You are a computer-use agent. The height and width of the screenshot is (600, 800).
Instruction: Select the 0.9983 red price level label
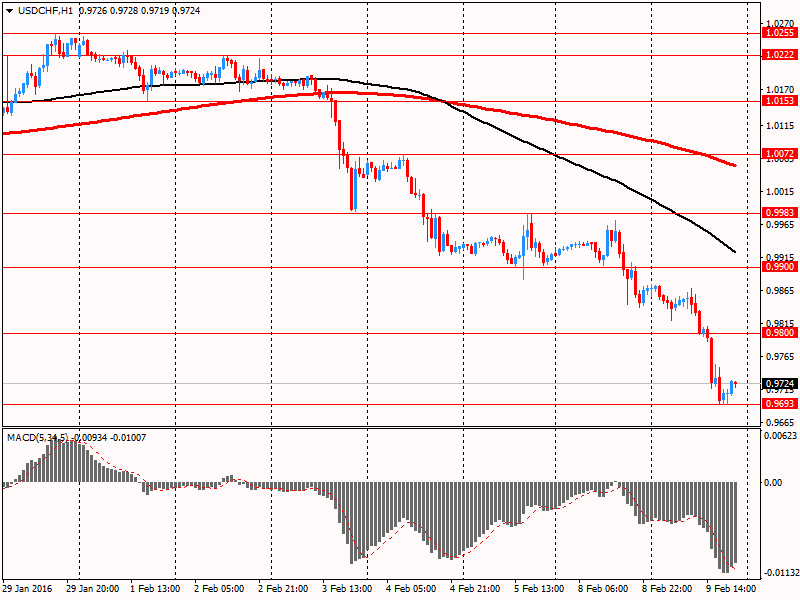click(780, 213)
